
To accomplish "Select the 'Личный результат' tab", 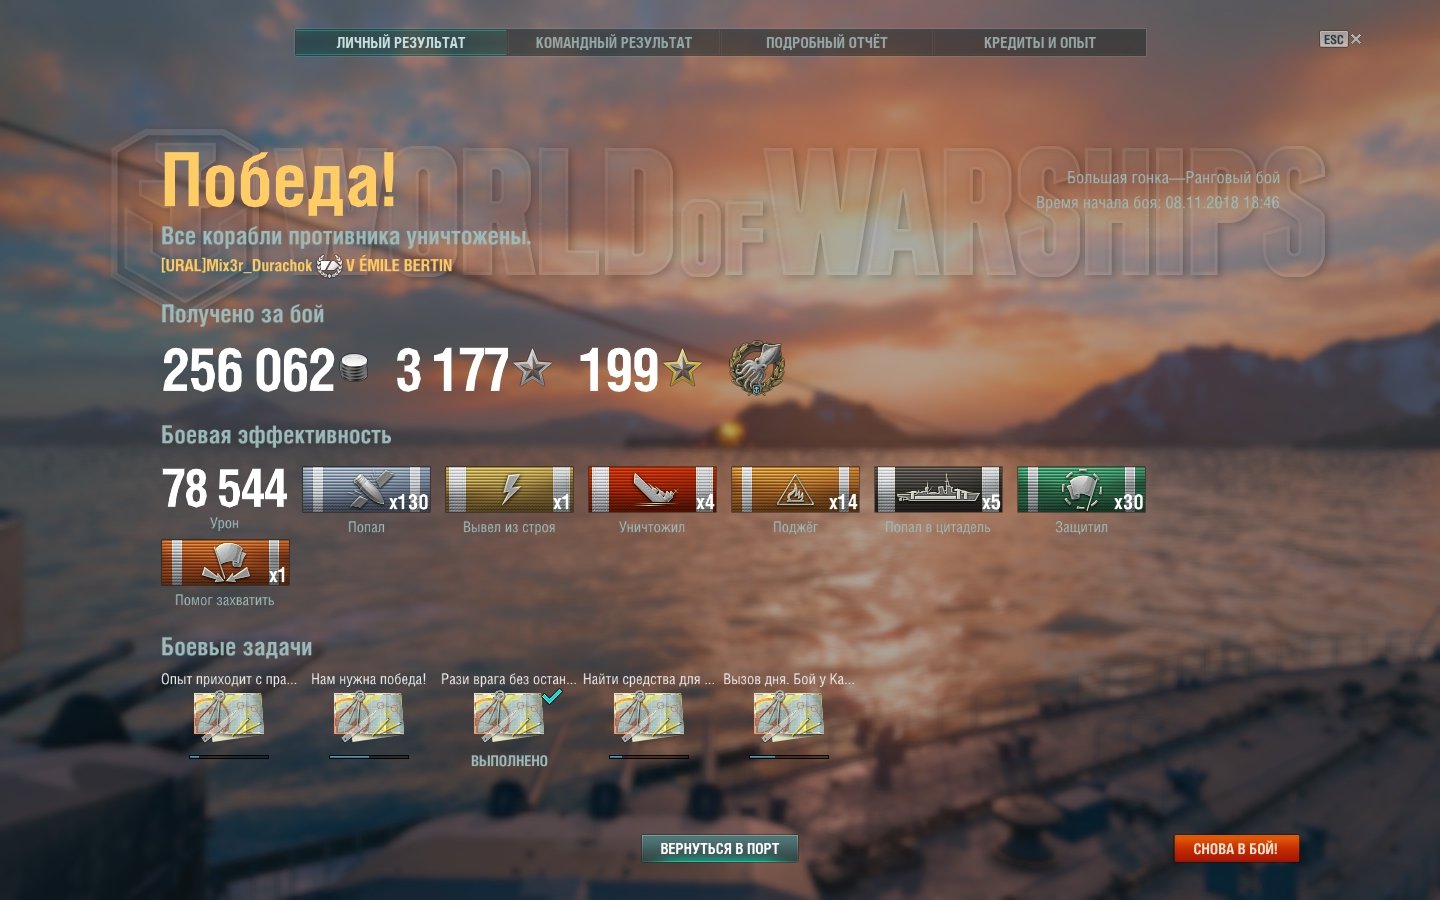I will click(x=401, y=42).
